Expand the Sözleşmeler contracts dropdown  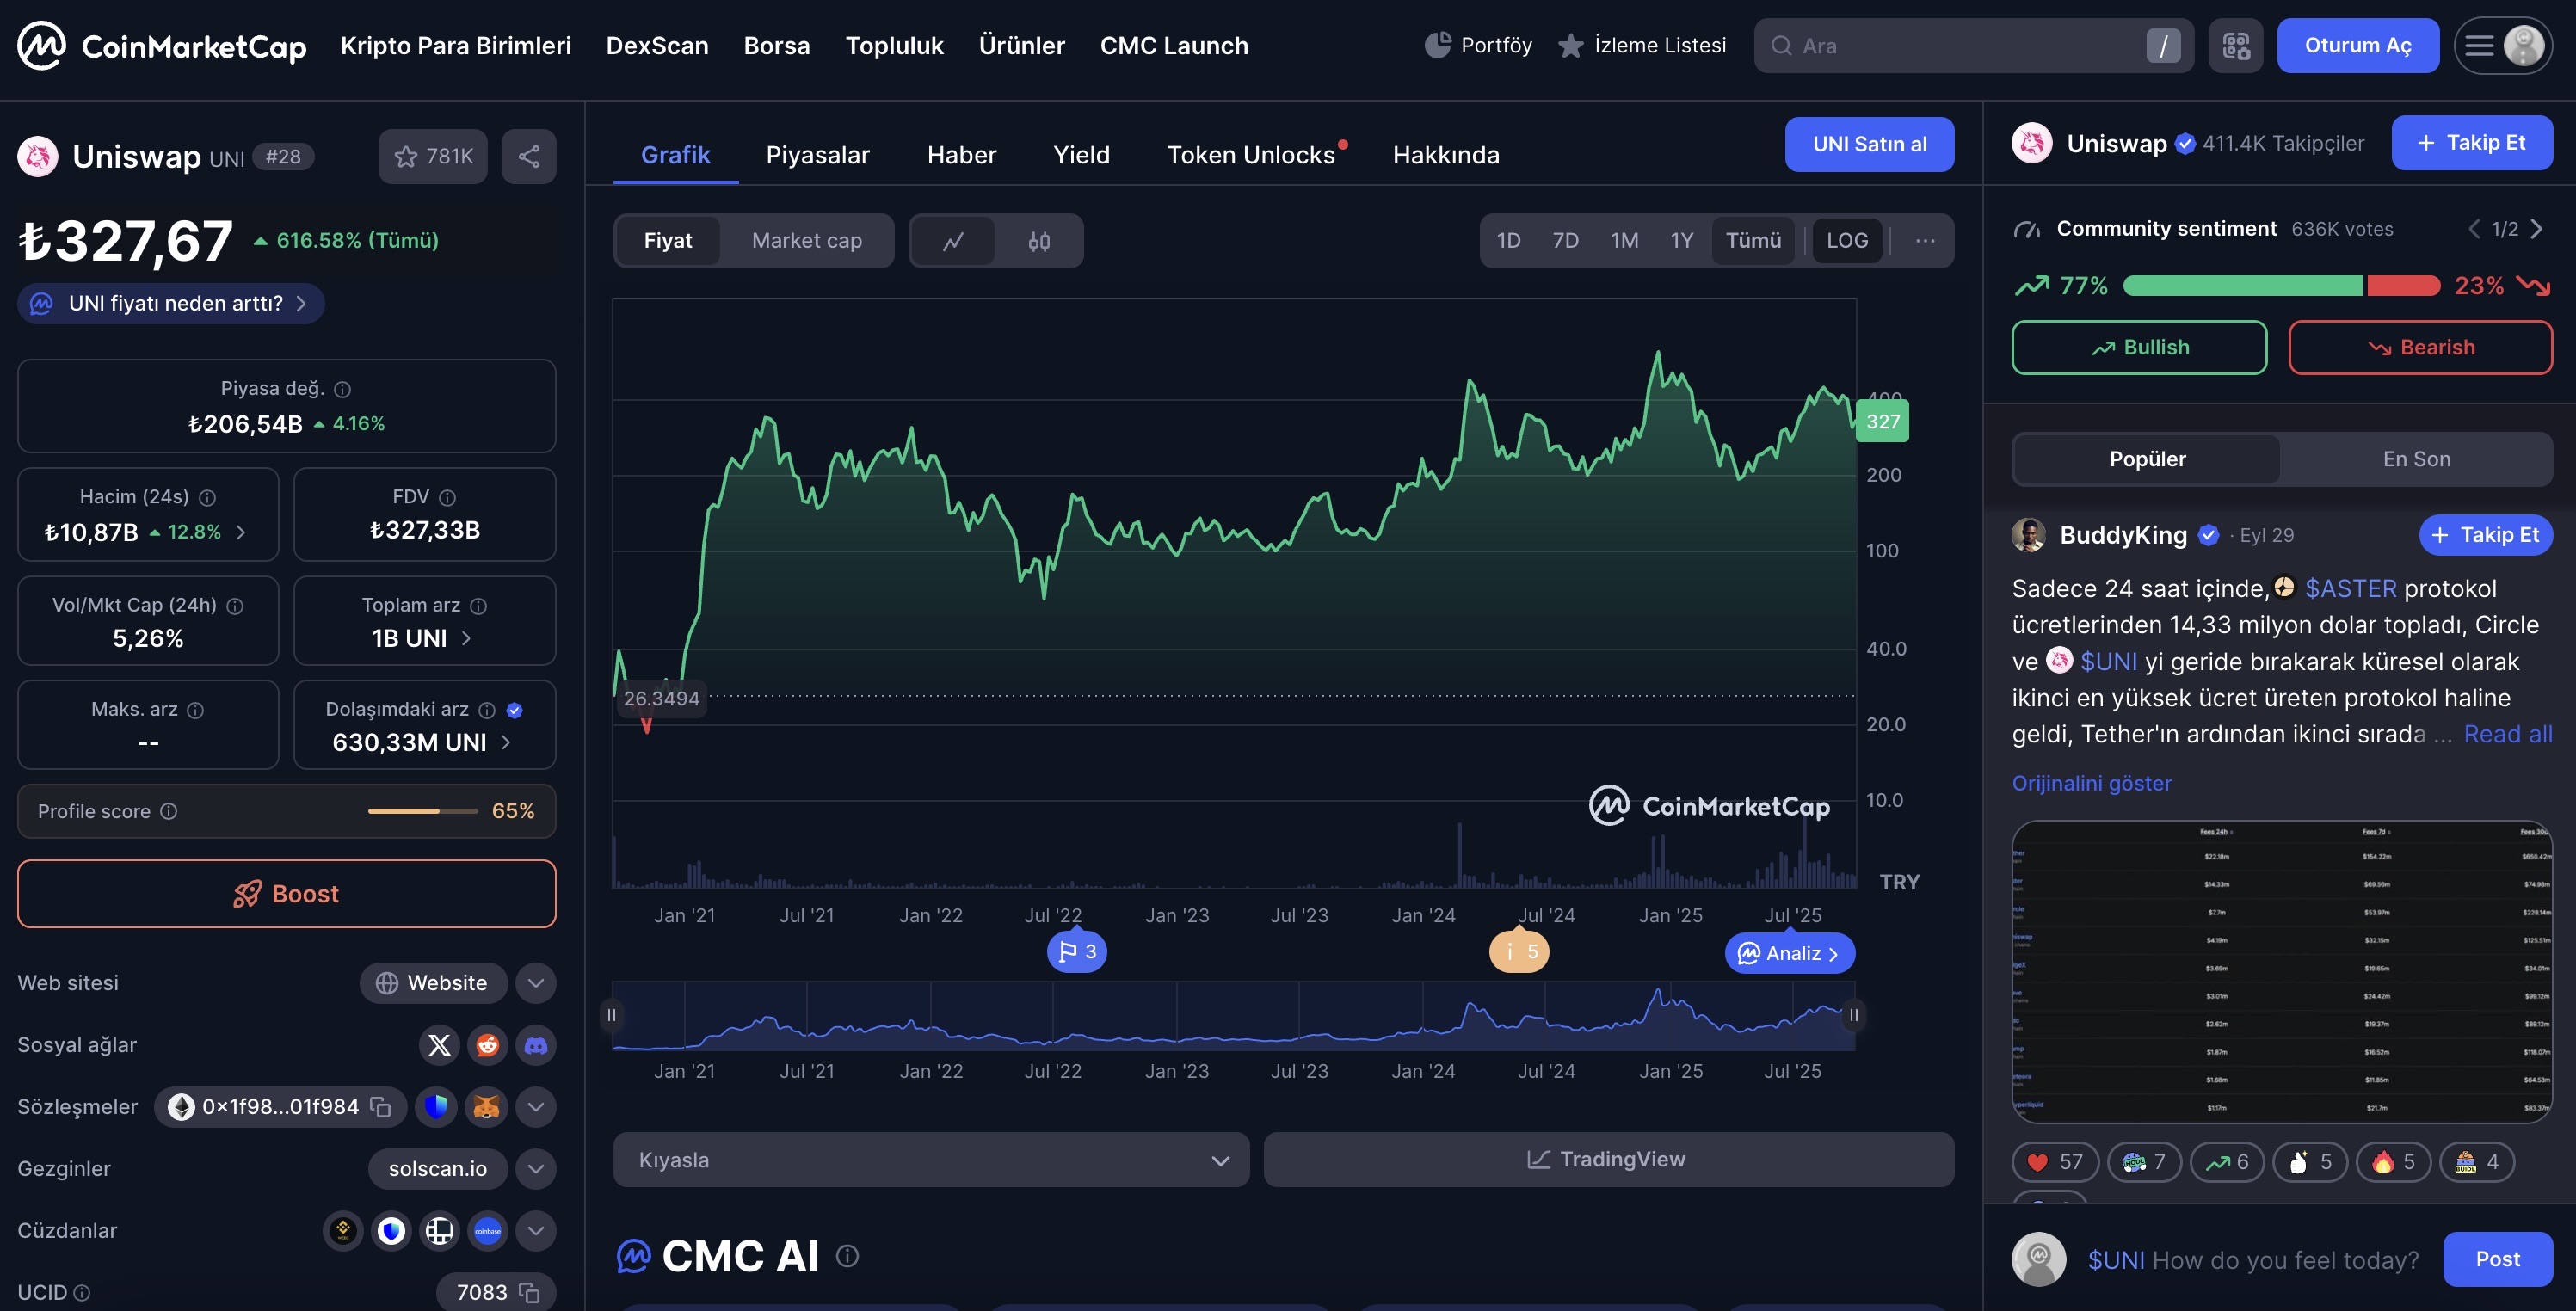click(536, 1107)
